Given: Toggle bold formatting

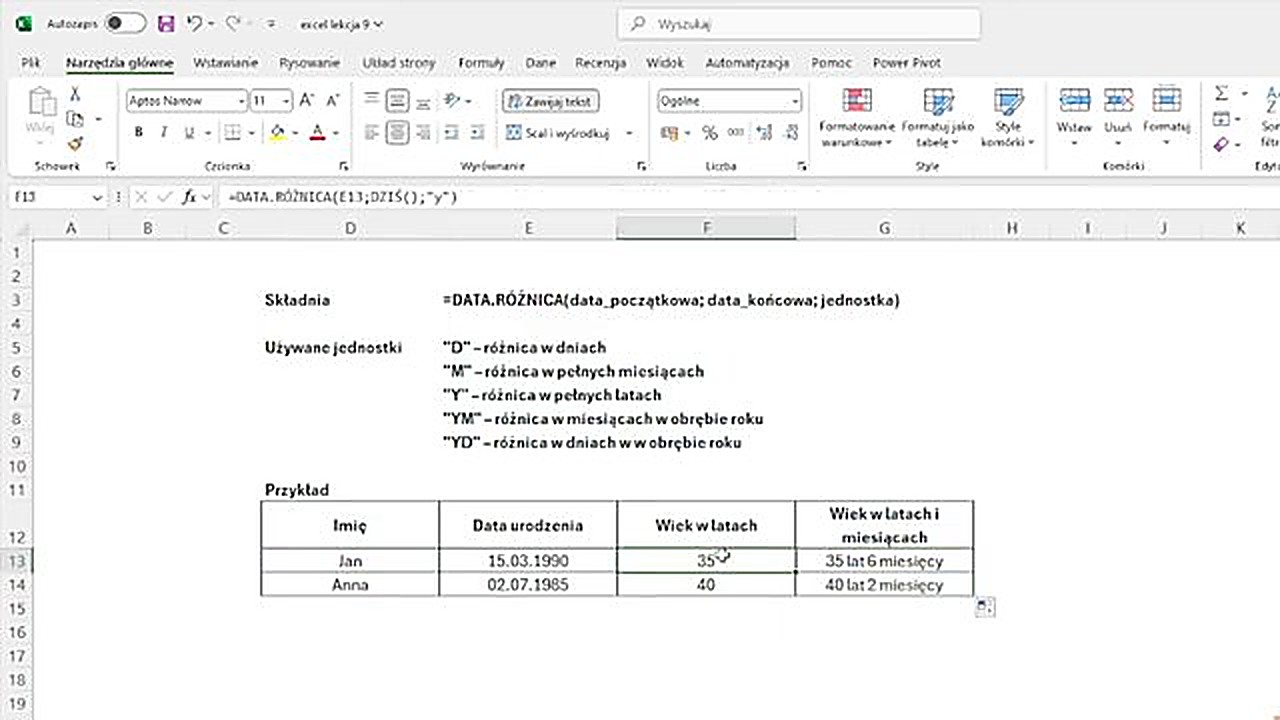Looking at the screenshot, I should coord(138,132).
